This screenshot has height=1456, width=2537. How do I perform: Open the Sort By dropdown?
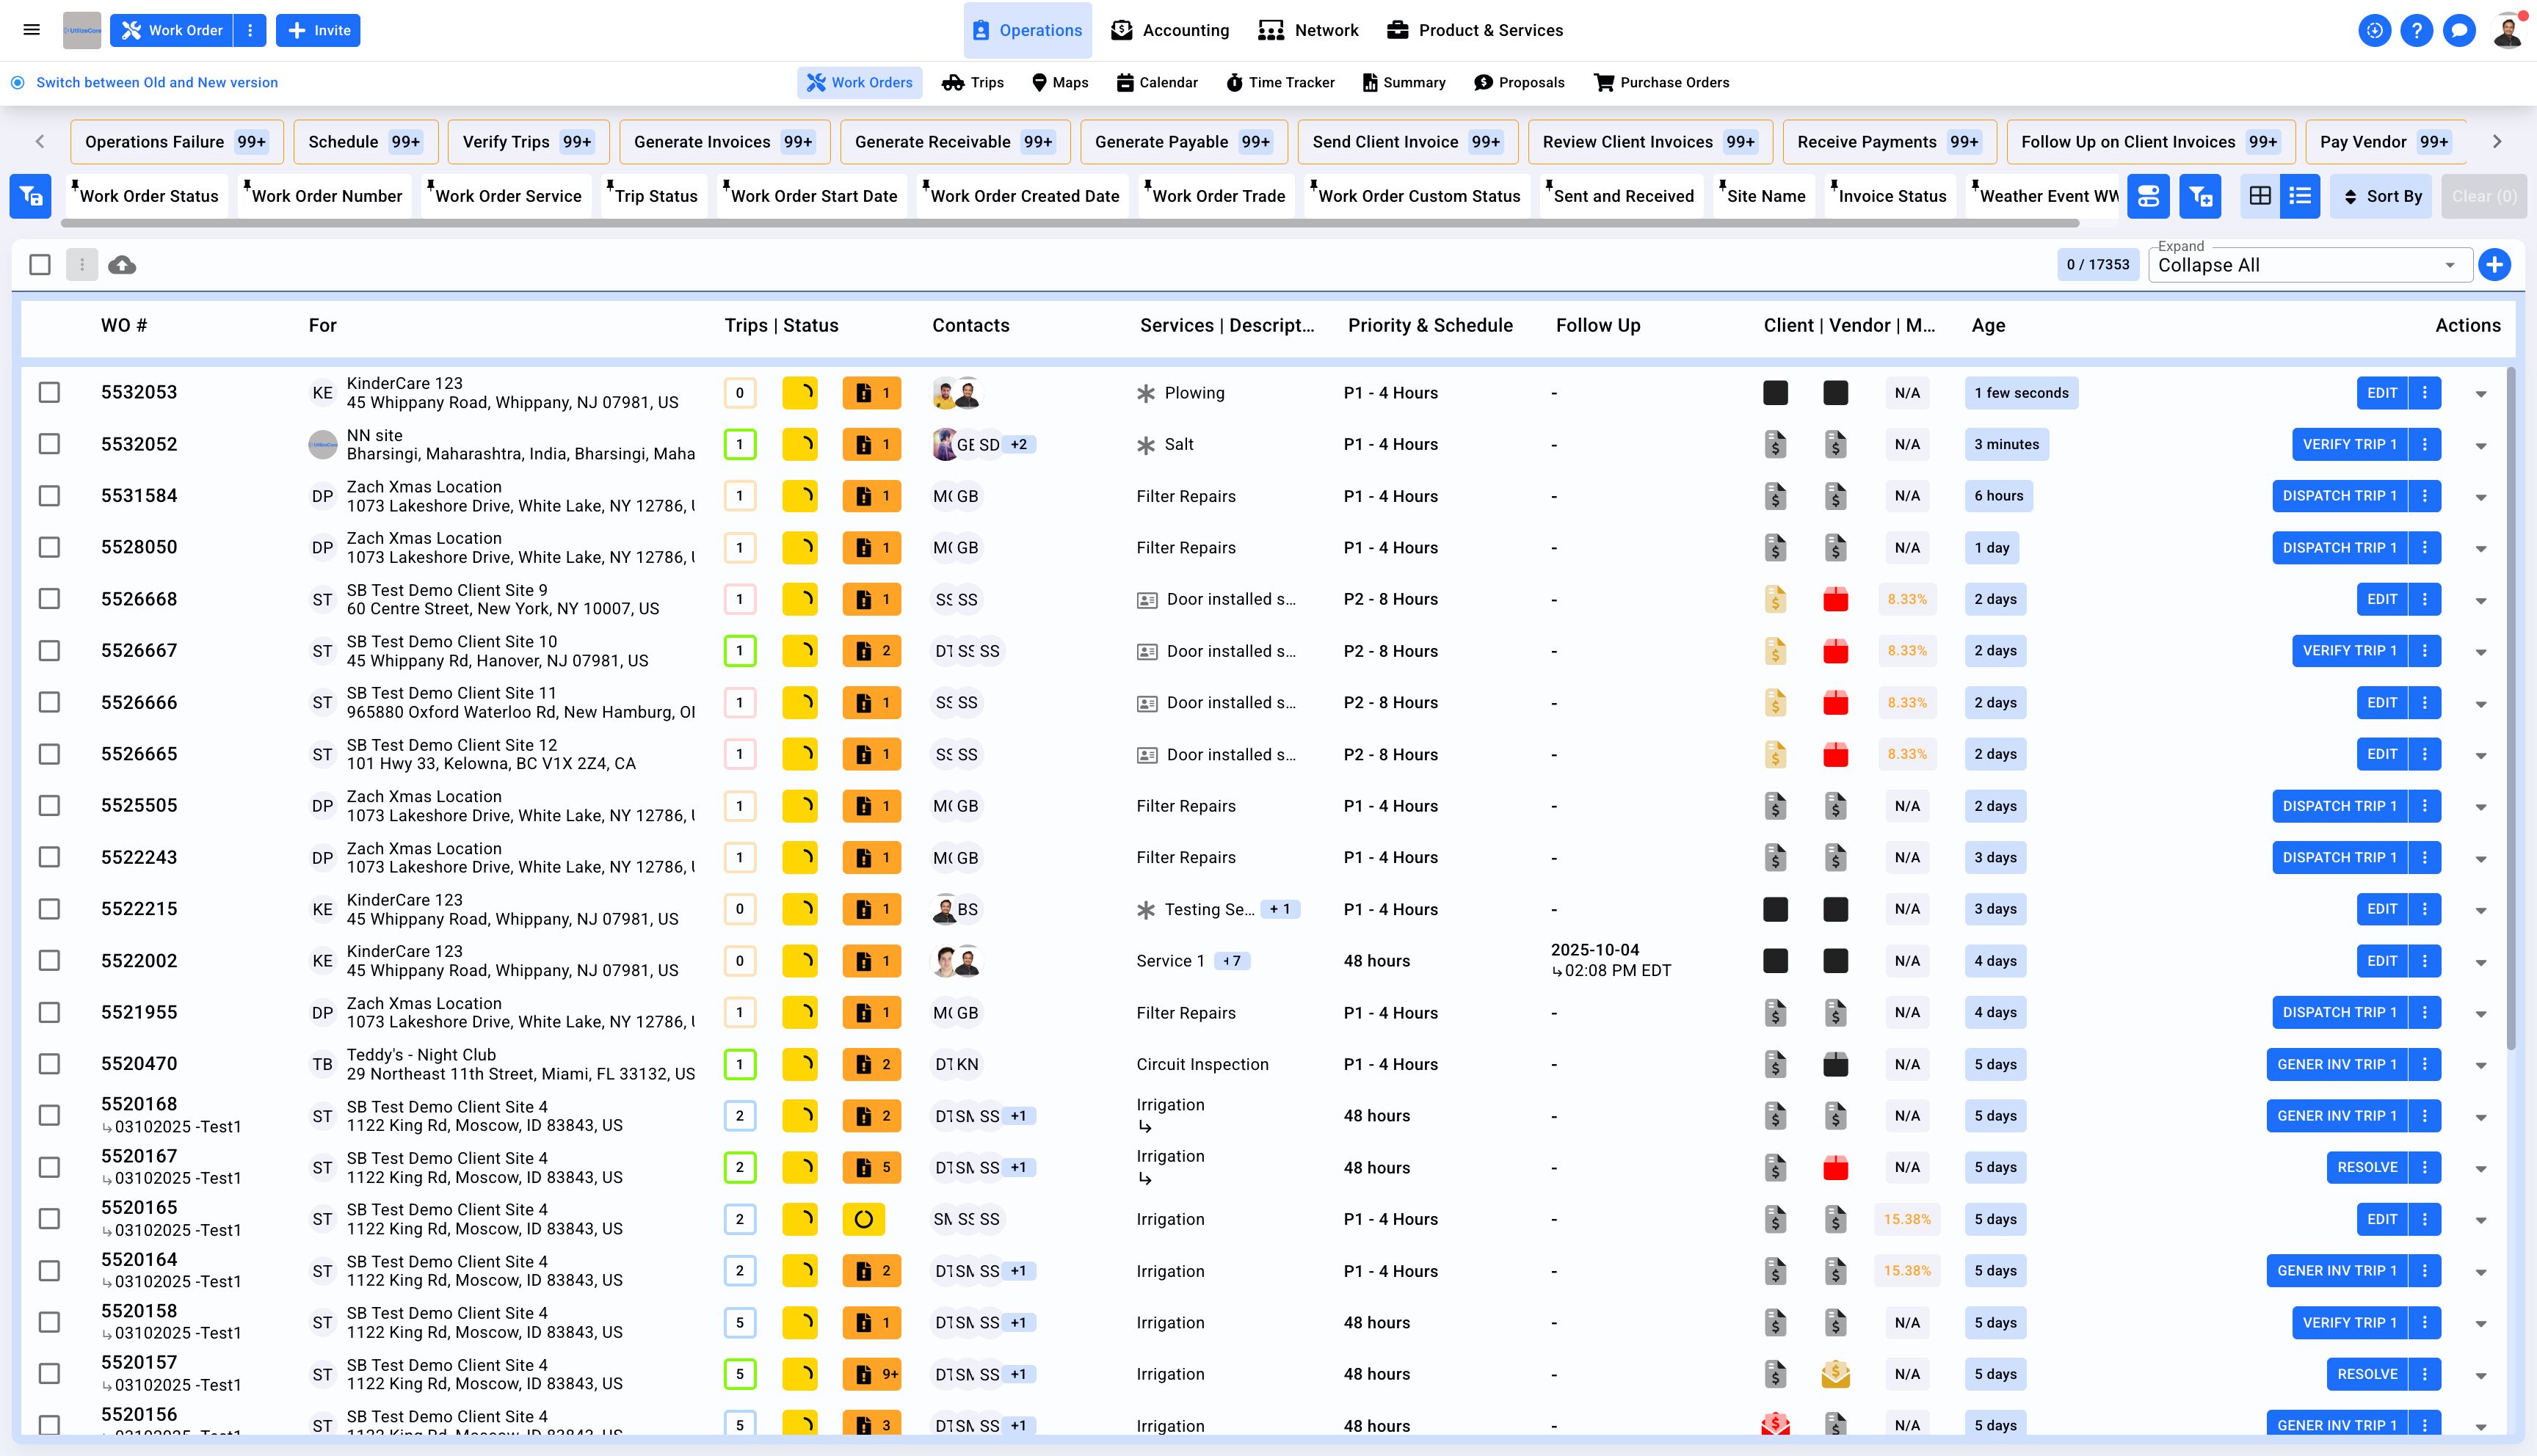click(2382, 196)
